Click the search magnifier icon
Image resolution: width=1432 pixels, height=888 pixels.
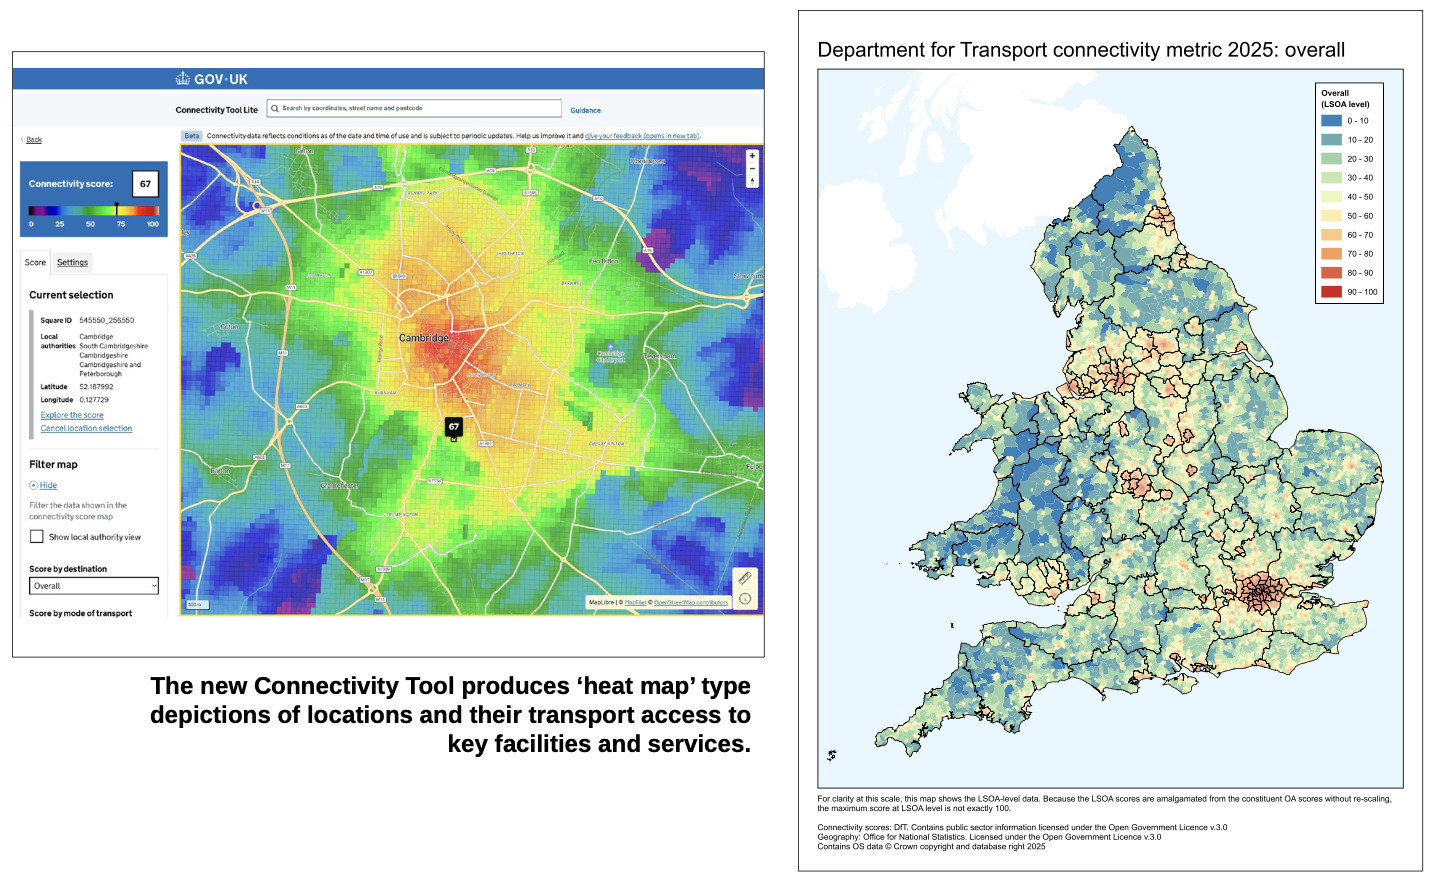click(x=275, y=109)
